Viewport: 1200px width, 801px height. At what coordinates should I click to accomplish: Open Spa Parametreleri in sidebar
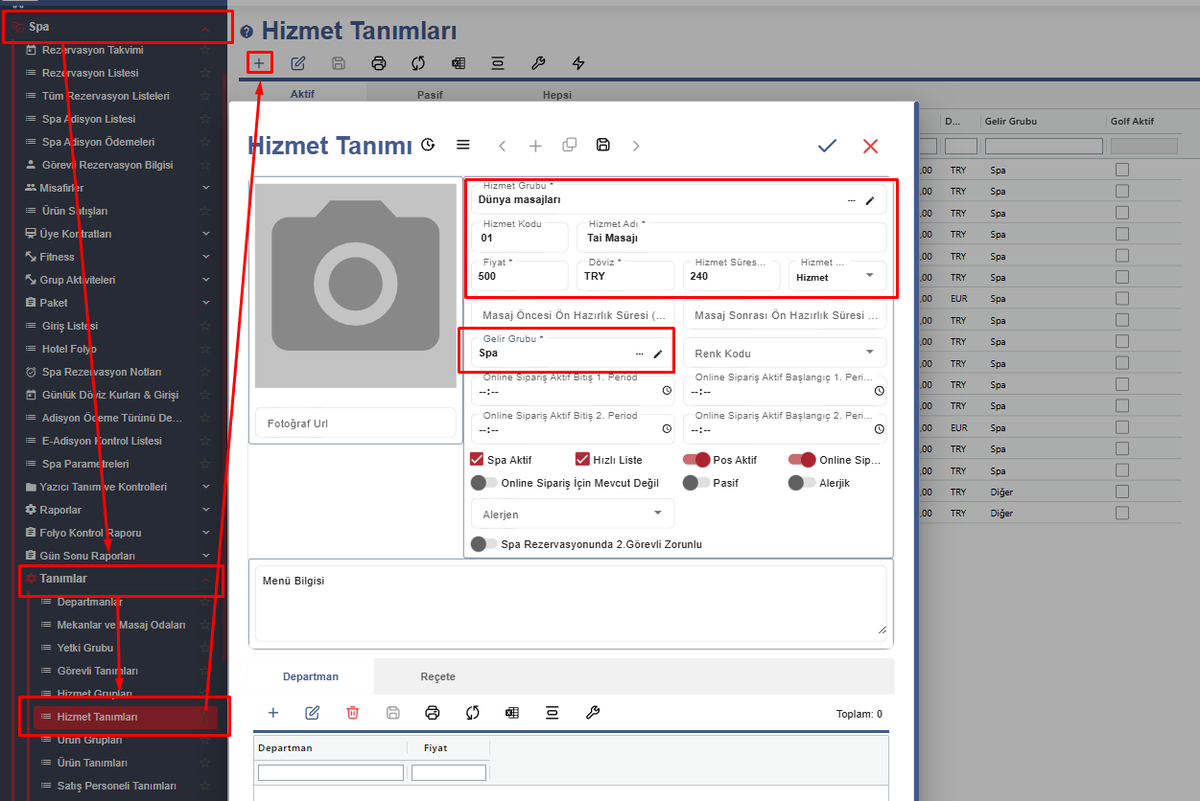coord(85,464)
